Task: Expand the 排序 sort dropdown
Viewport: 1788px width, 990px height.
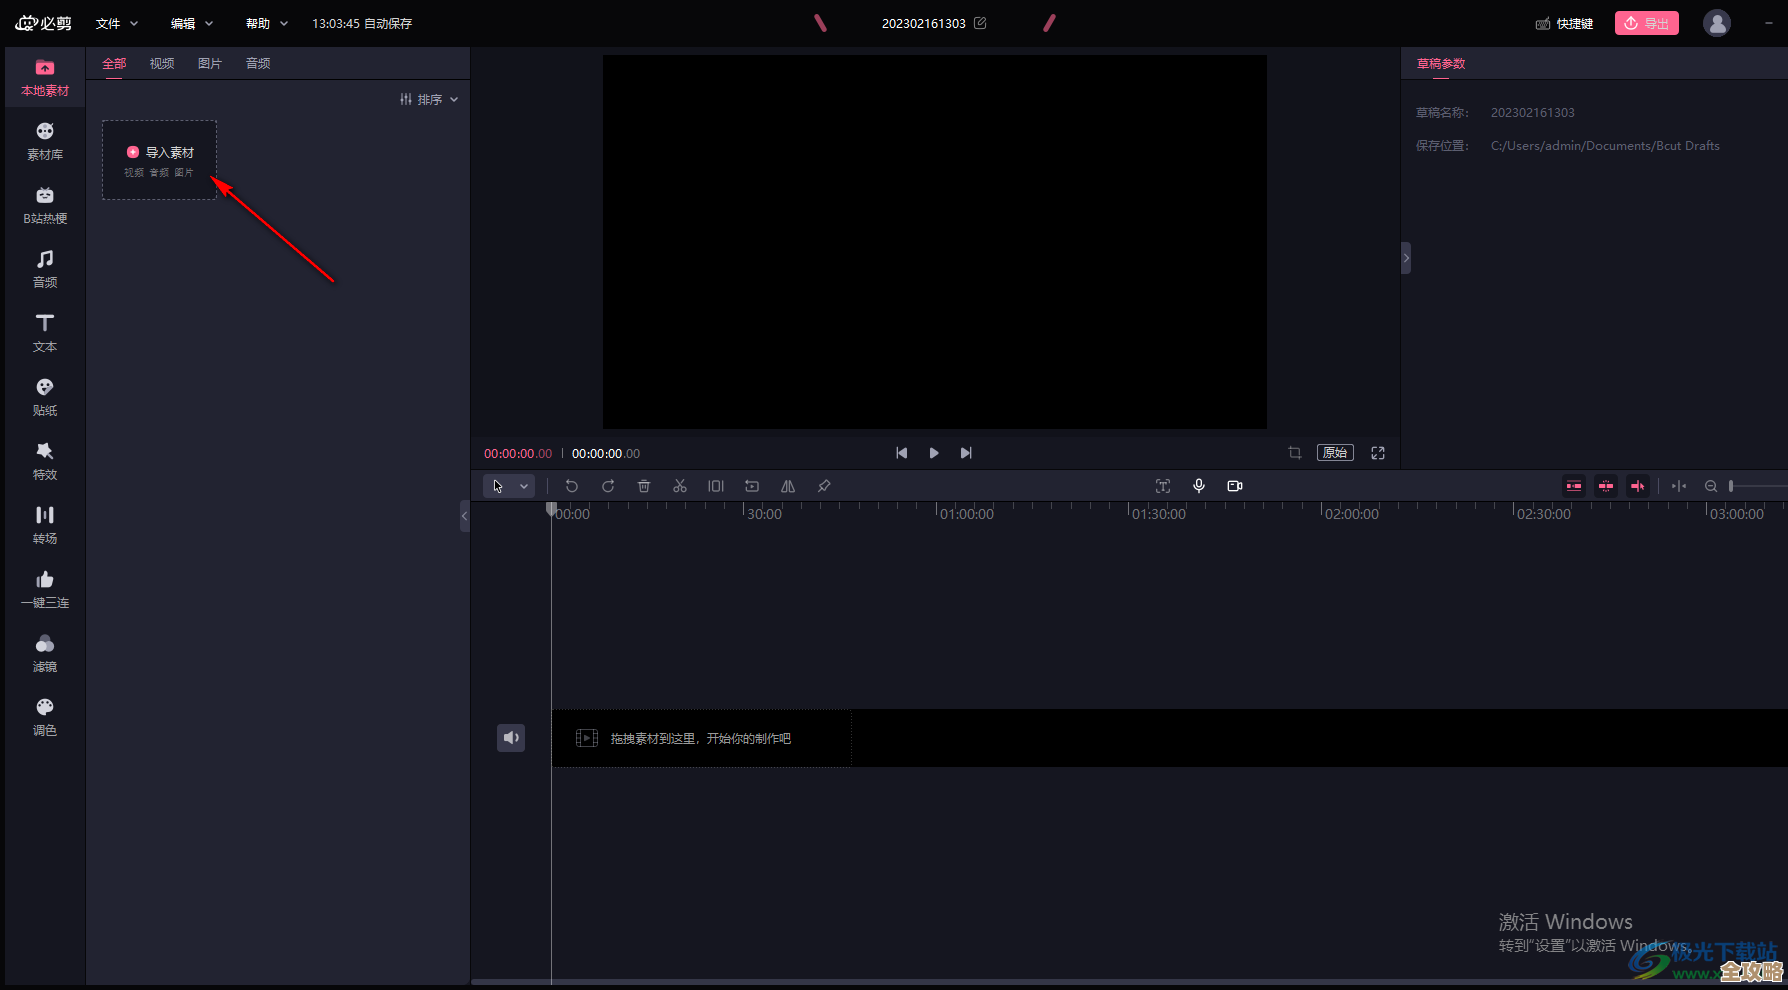Action: 429,99
